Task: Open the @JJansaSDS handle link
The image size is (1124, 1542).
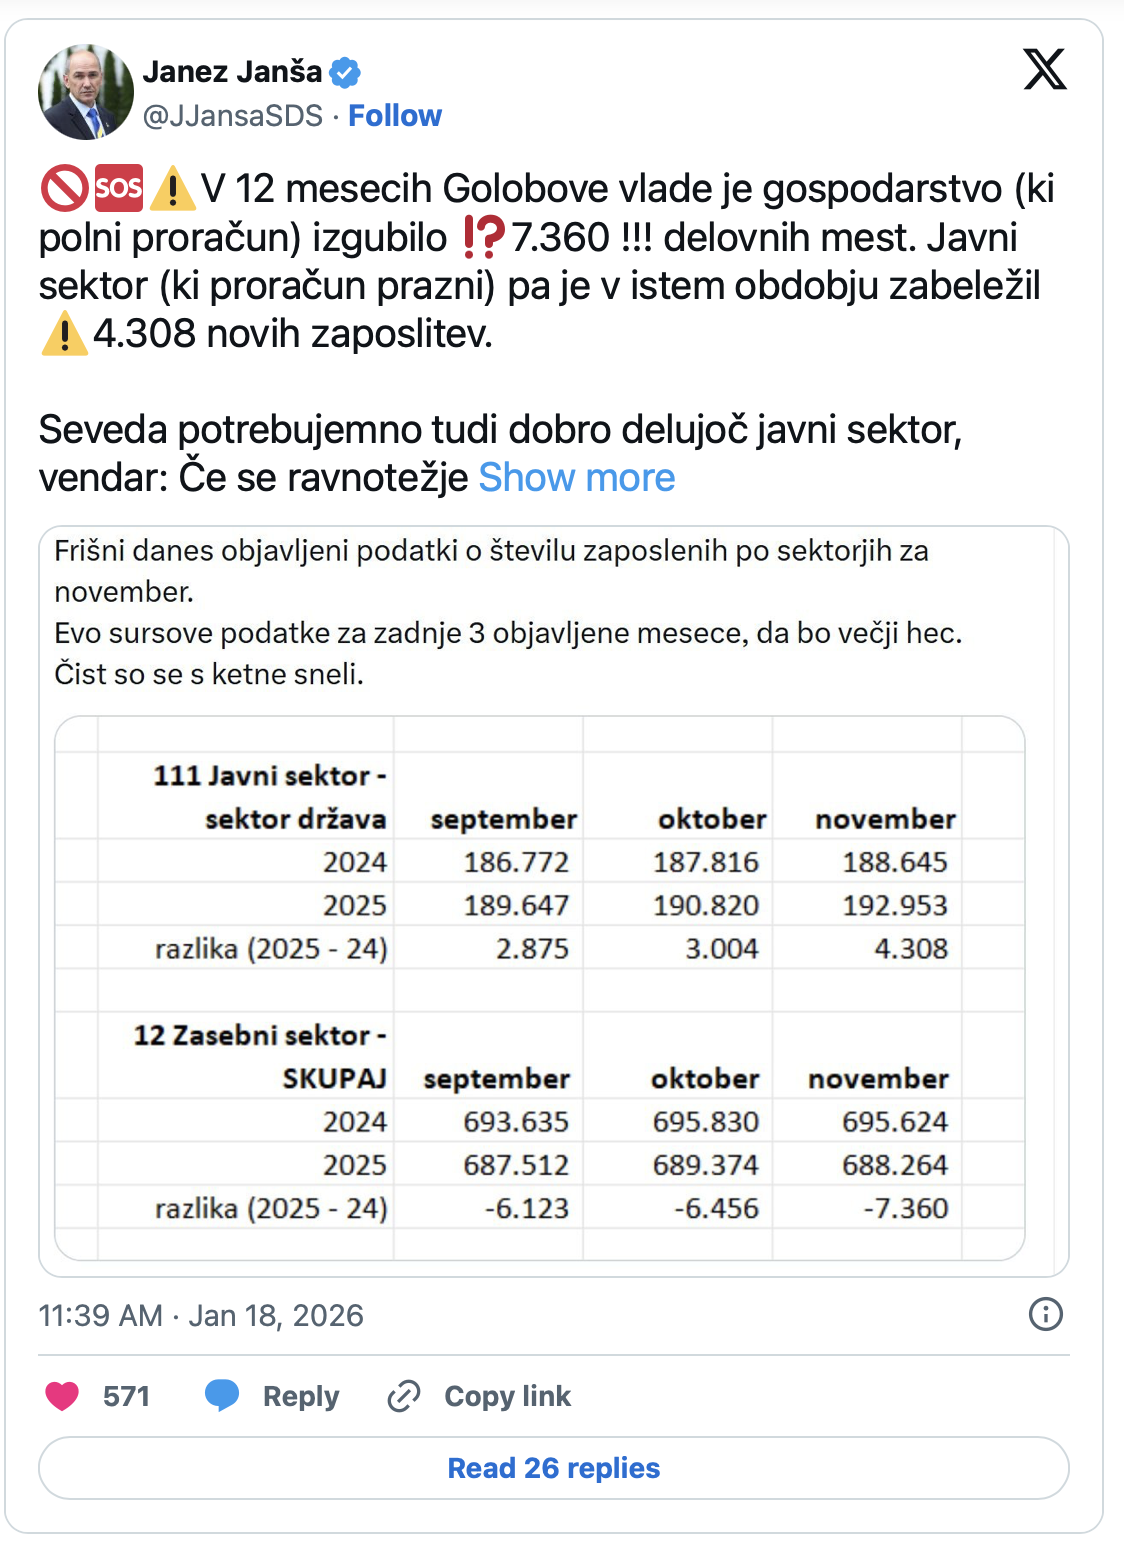Action: [x=233, y=116]
